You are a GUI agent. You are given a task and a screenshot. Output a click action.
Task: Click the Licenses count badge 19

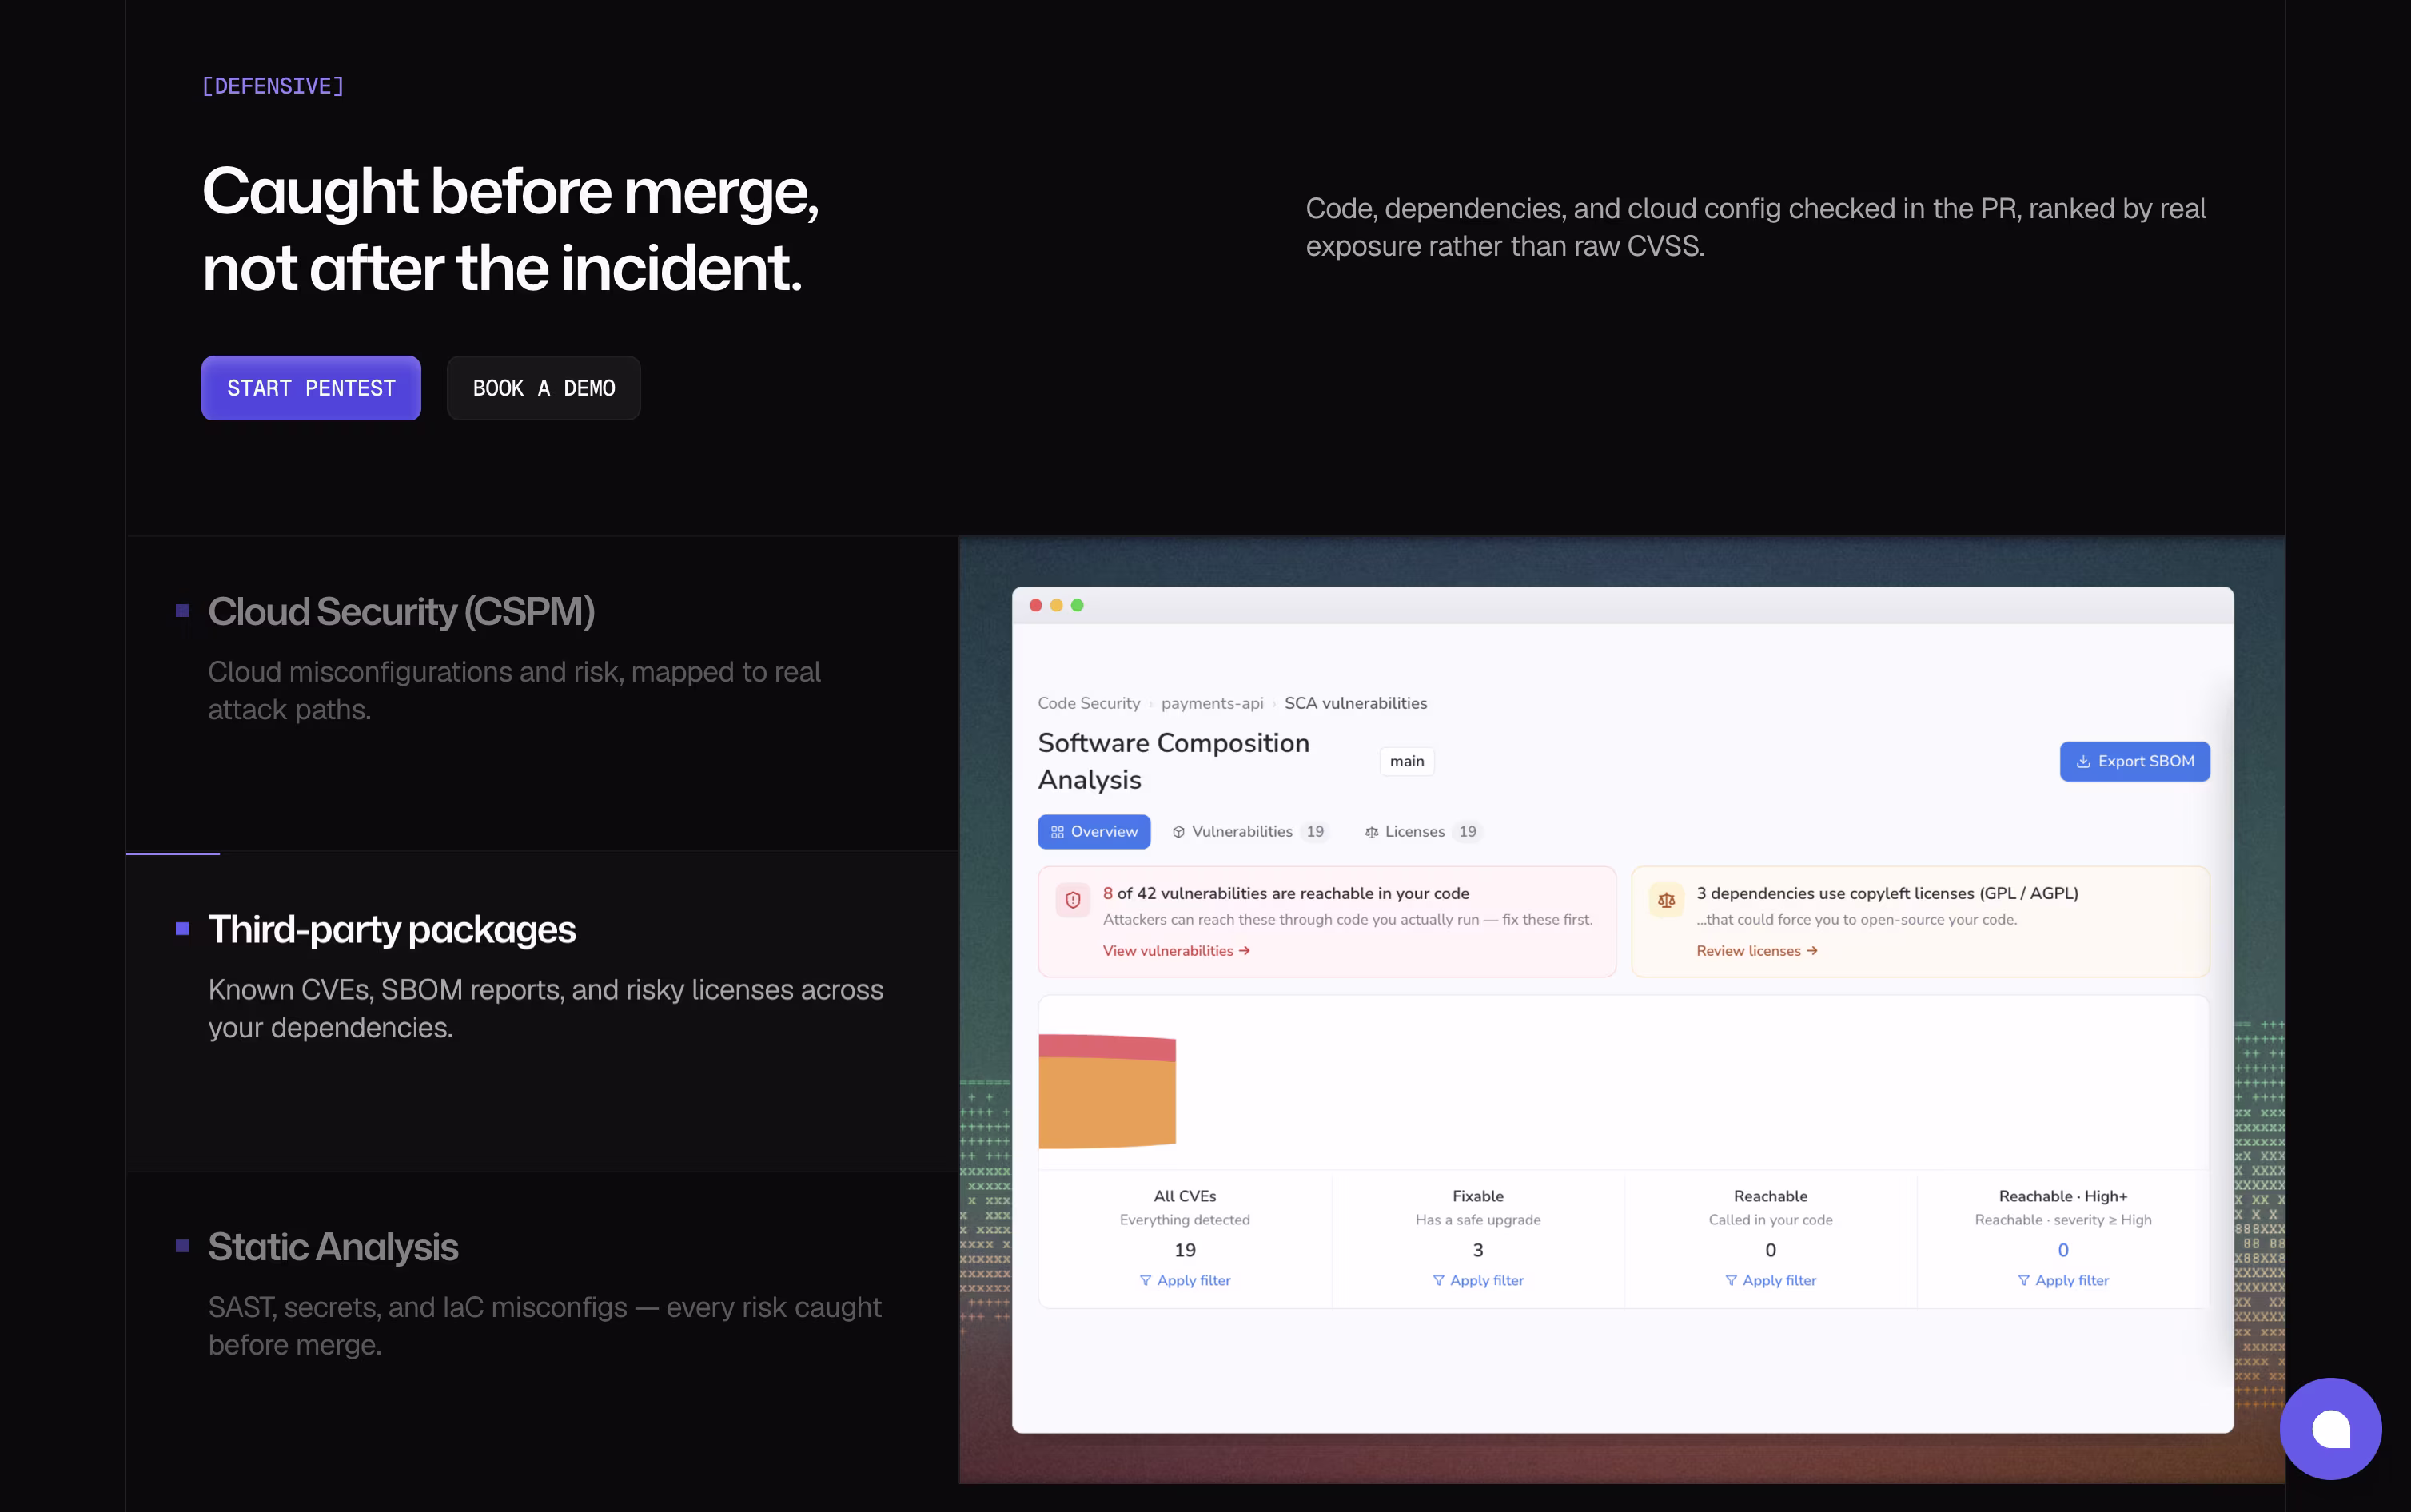click(1467, 831)
